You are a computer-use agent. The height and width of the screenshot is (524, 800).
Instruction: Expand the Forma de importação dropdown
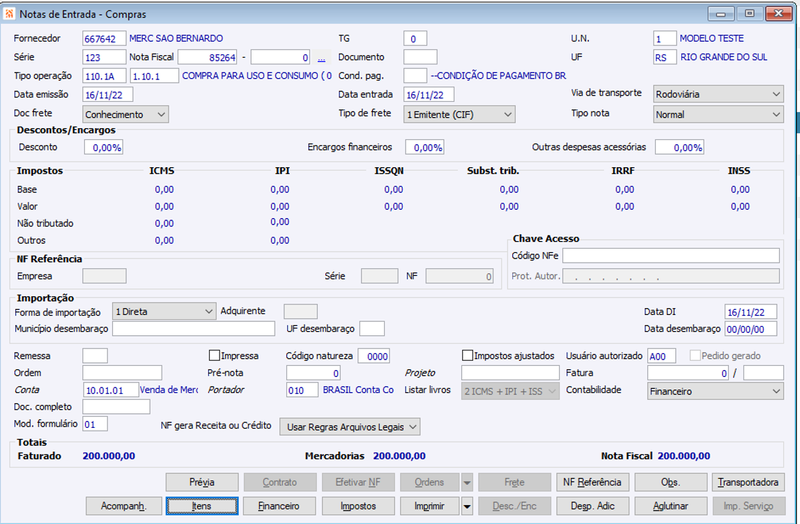(164, 311)
